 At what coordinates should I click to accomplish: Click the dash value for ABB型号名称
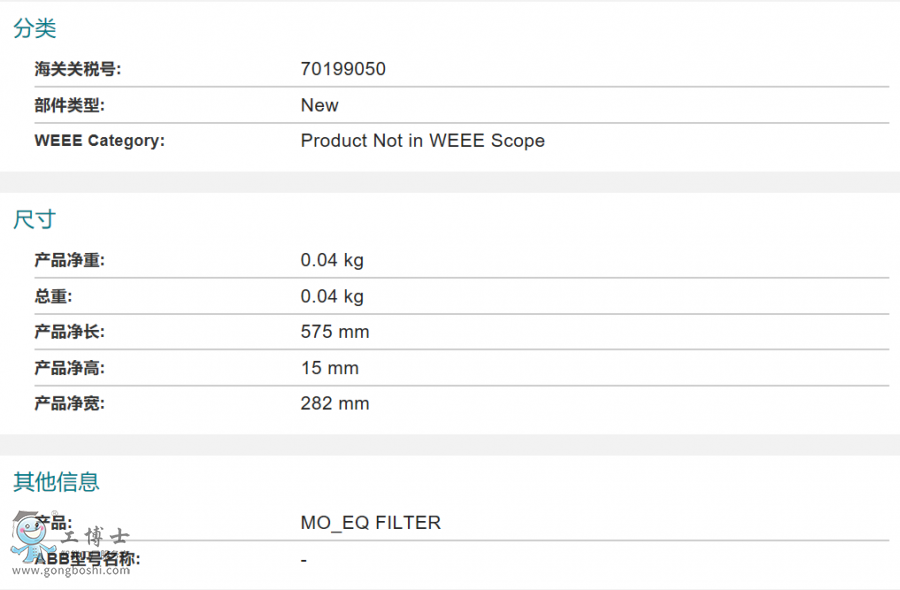(x=304, y=560)
